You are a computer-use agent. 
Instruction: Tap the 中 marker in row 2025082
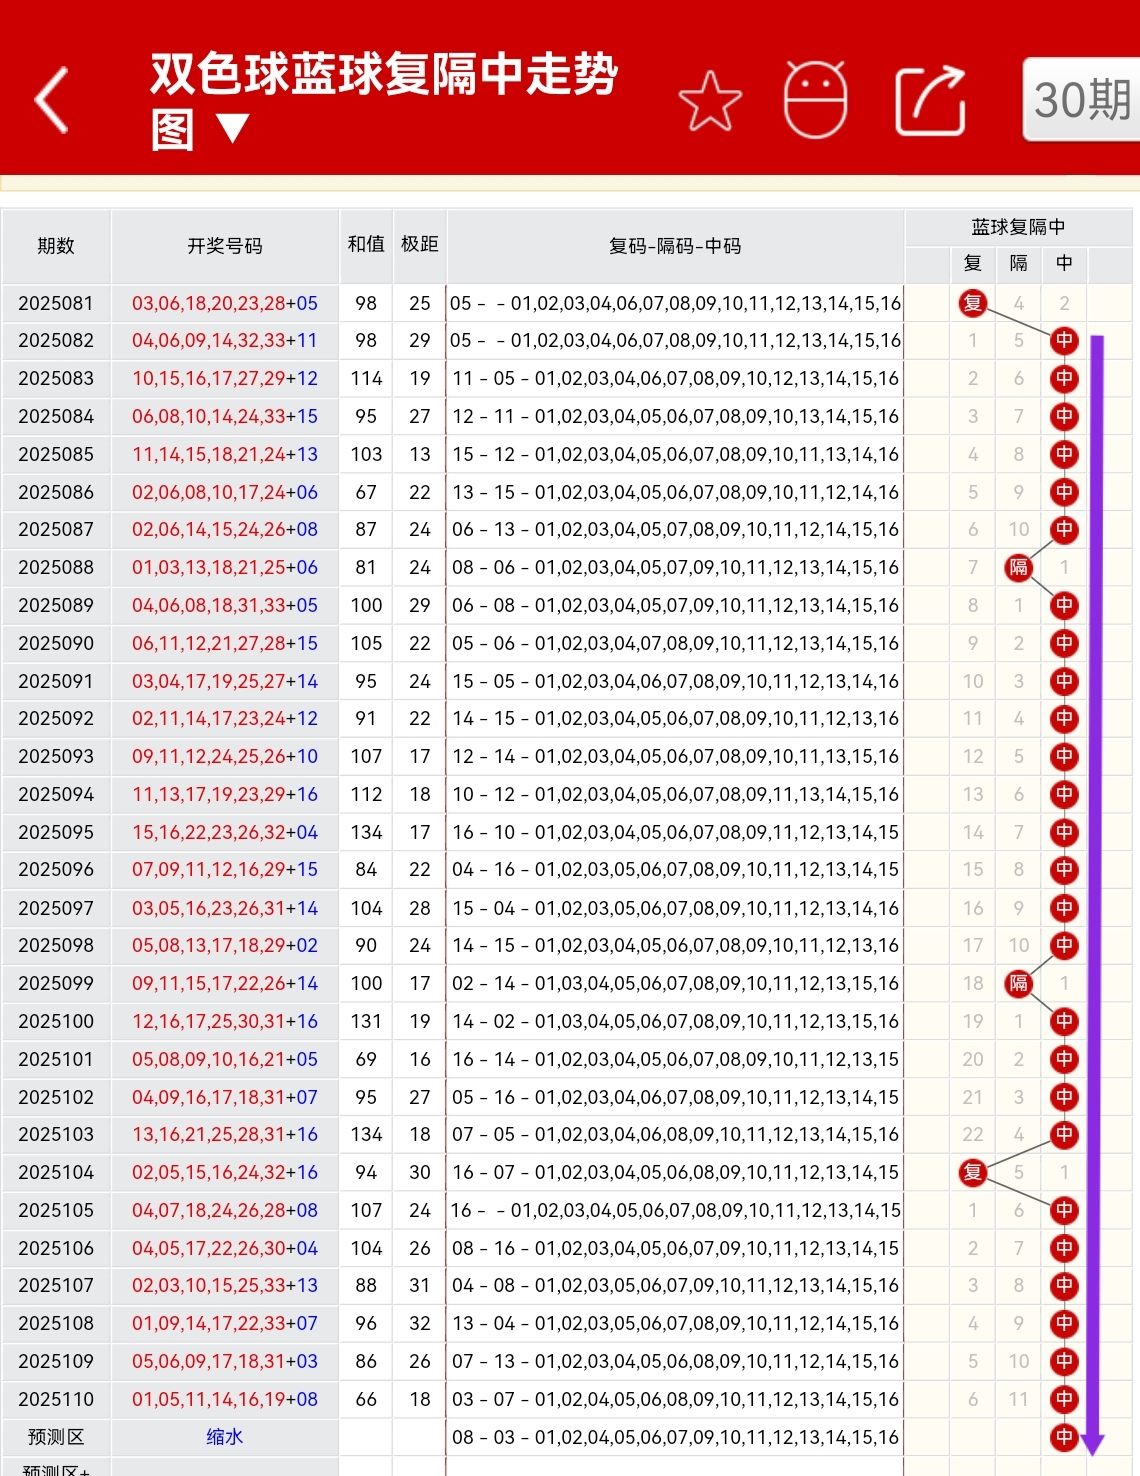point(1064,340)
